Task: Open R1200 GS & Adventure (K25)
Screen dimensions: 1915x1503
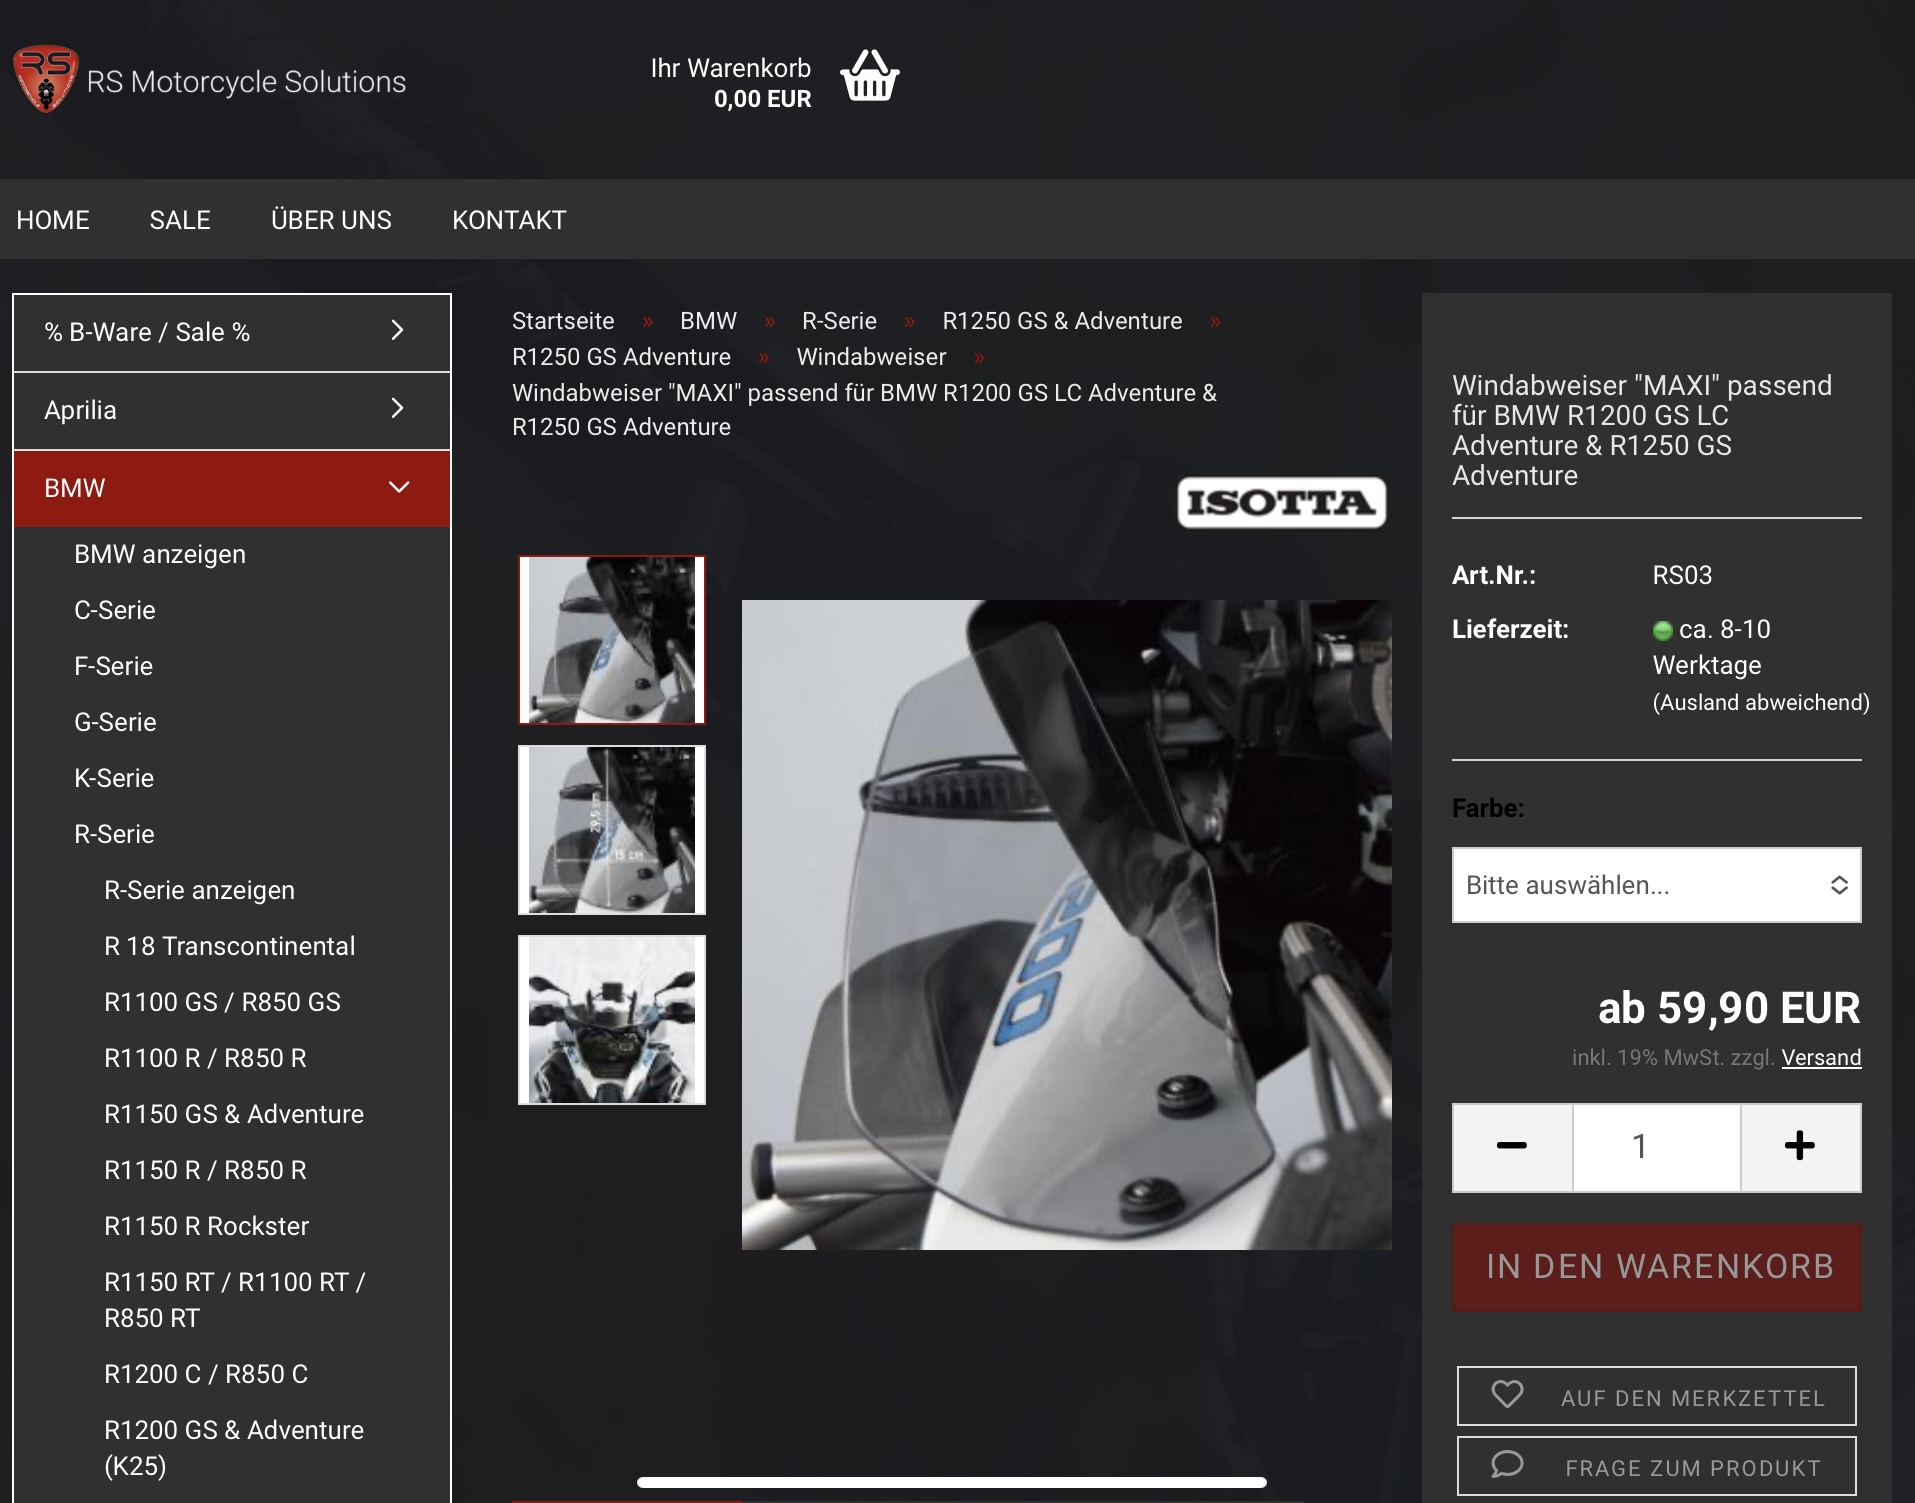Action: click(x=234, y=1448)
